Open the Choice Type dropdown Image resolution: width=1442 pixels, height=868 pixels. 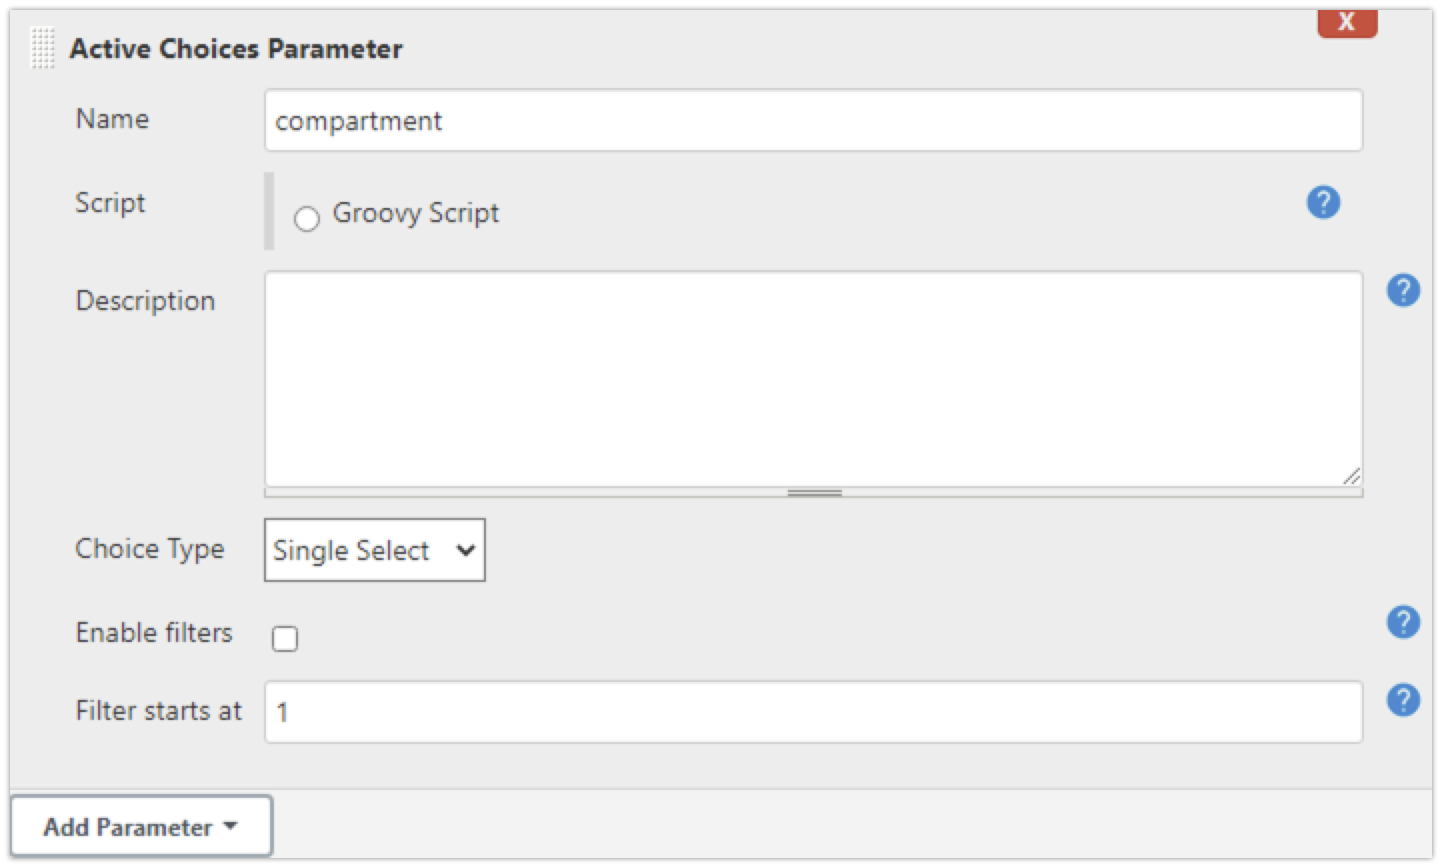point(375,550)
